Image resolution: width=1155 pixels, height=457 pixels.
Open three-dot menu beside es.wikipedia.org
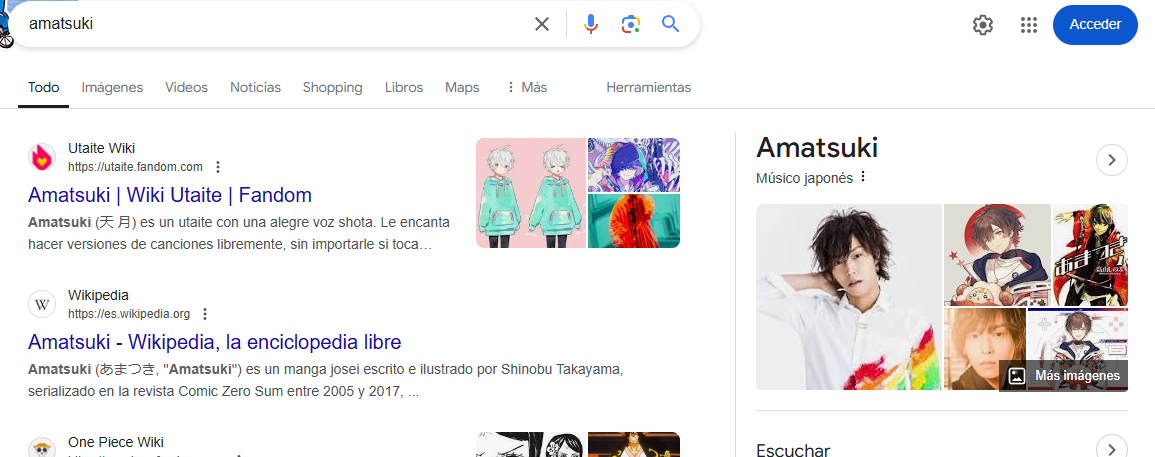(x=205, y=314)
